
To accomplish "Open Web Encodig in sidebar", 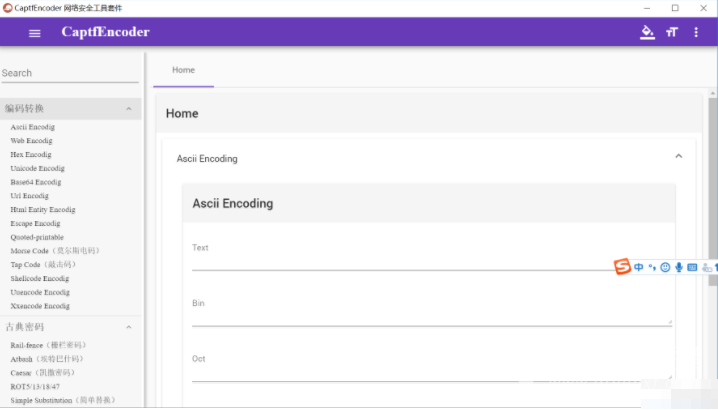I will coord(31,141).
